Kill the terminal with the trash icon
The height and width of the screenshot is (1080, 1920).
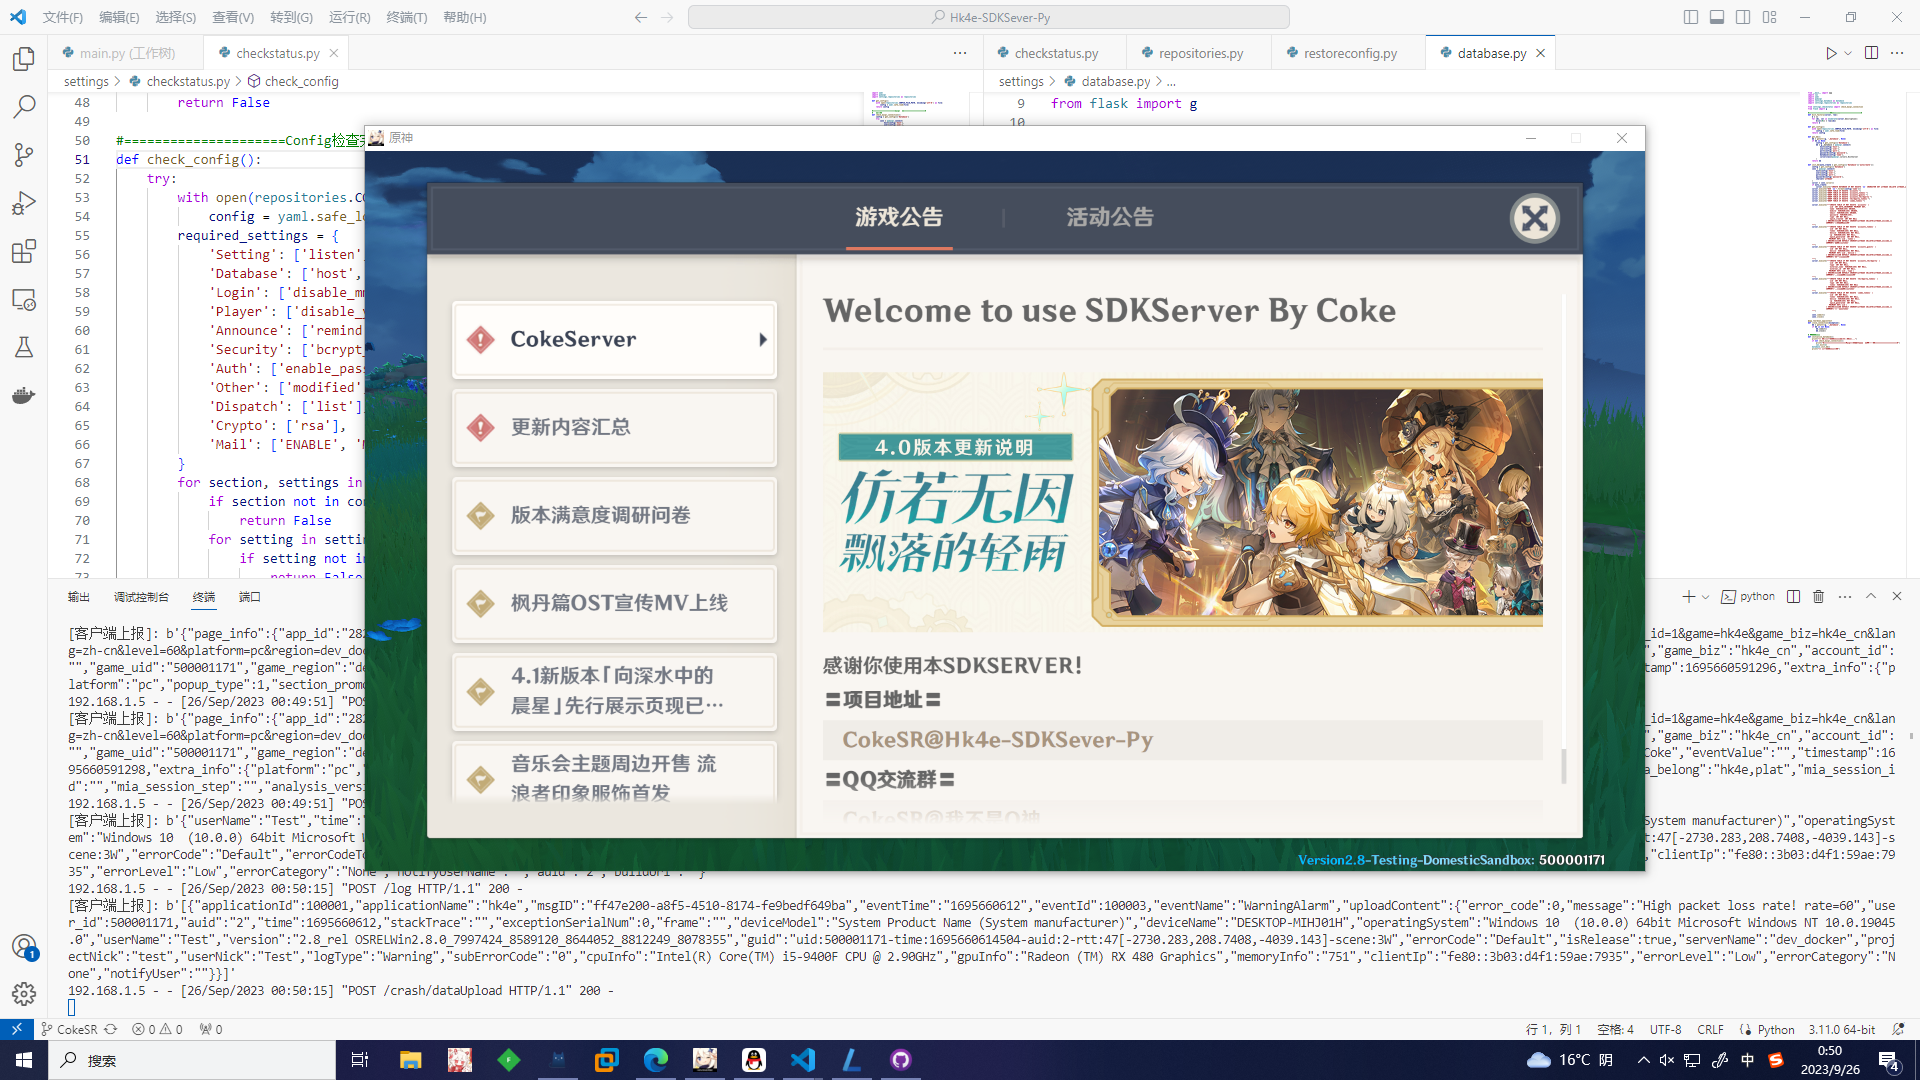(1818, 596)
